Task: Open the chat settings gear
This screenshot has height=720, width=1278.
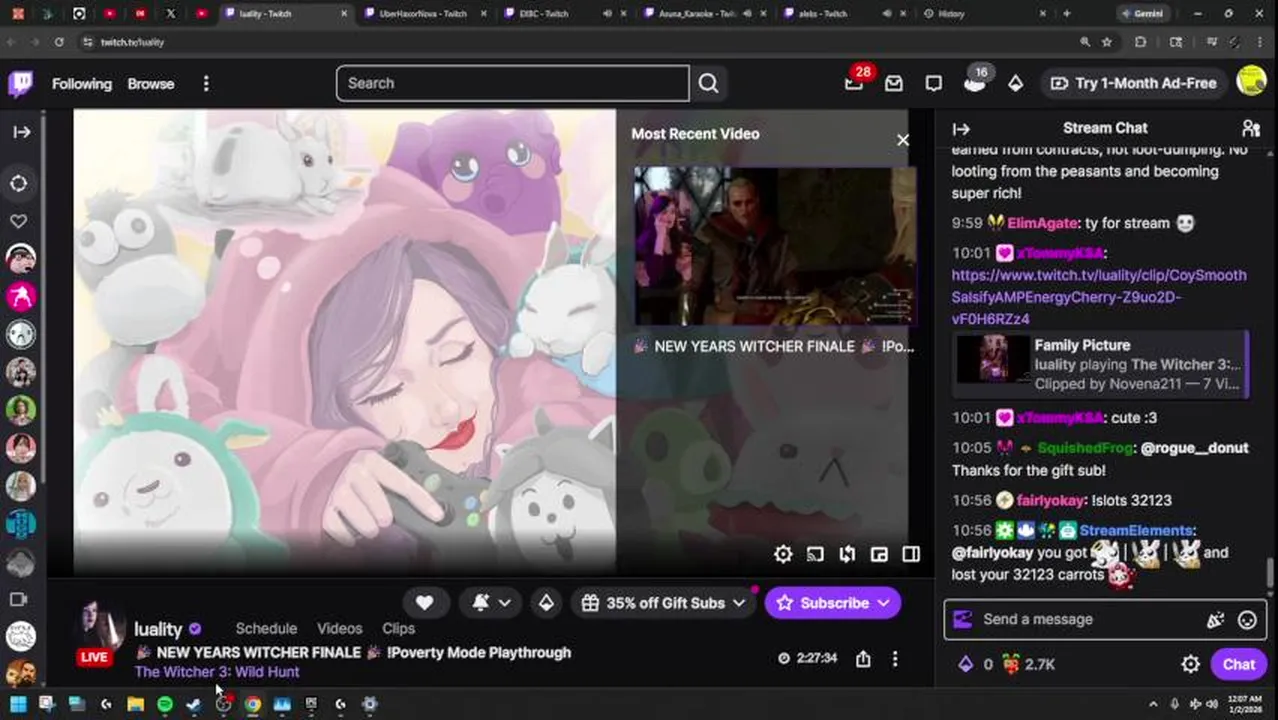Action: coord(1190,664)
